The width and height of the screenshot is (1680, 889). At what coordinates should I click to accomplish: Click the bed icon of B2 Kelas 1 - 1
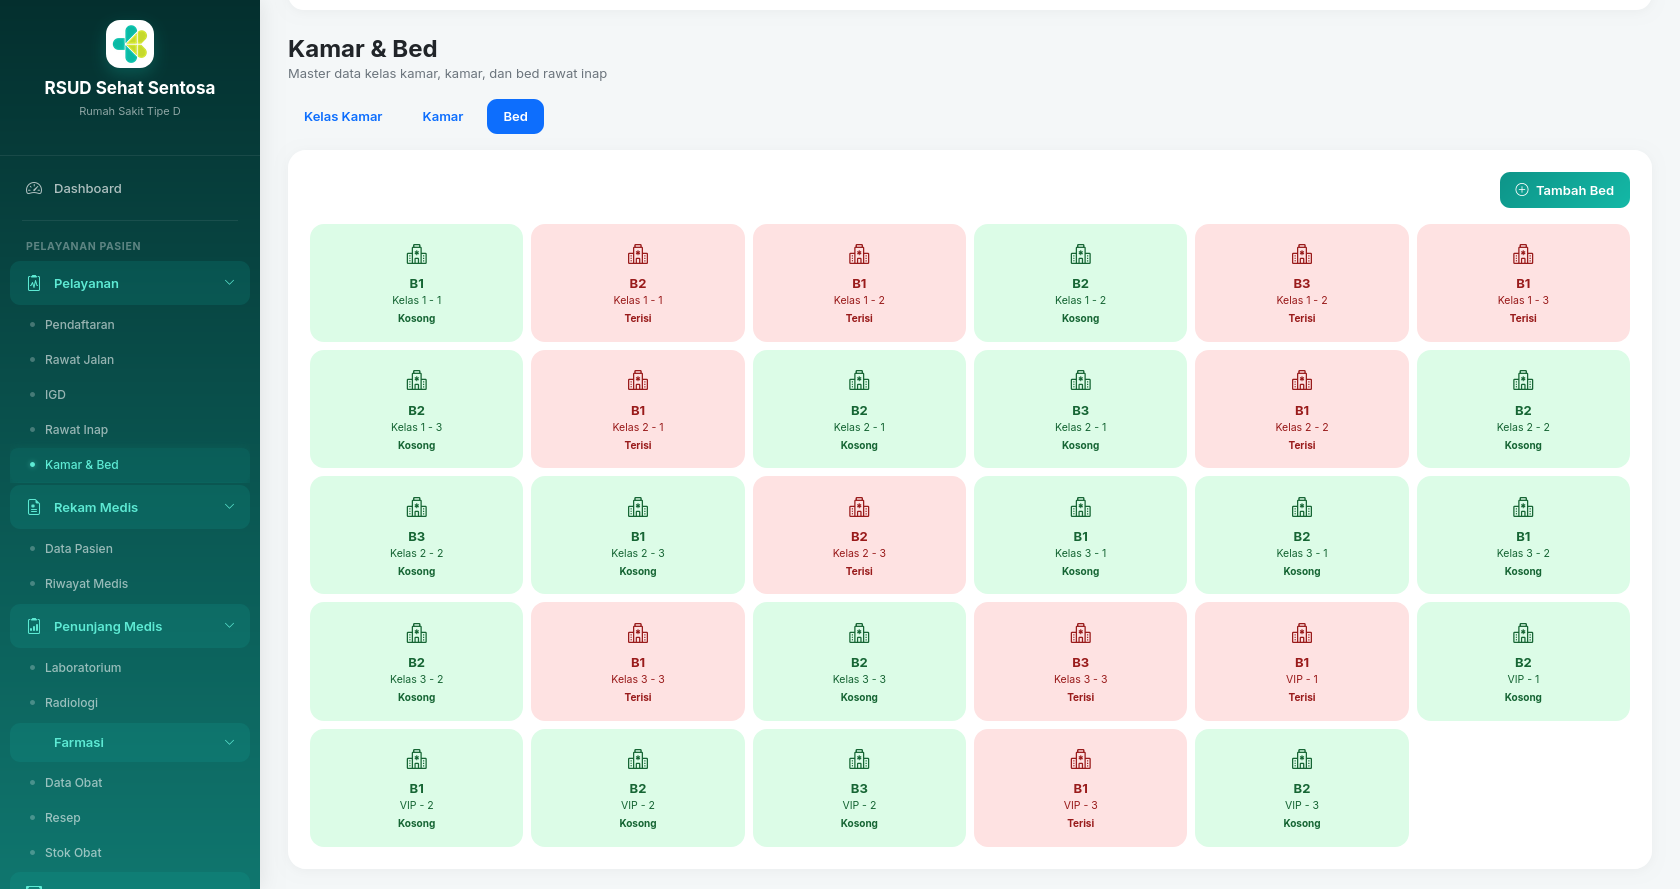[x=638, y=254]
